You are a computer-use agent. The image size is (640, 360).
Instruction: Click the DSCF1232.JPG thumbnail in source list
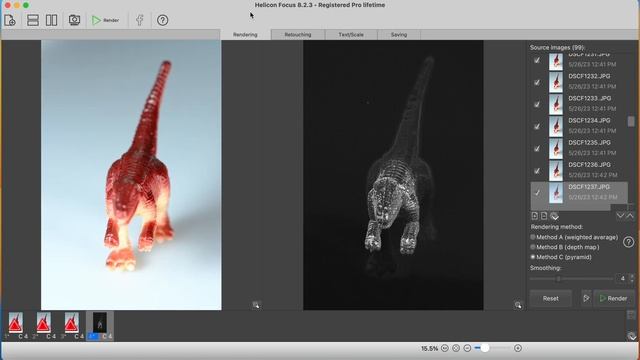click(556, 82)
